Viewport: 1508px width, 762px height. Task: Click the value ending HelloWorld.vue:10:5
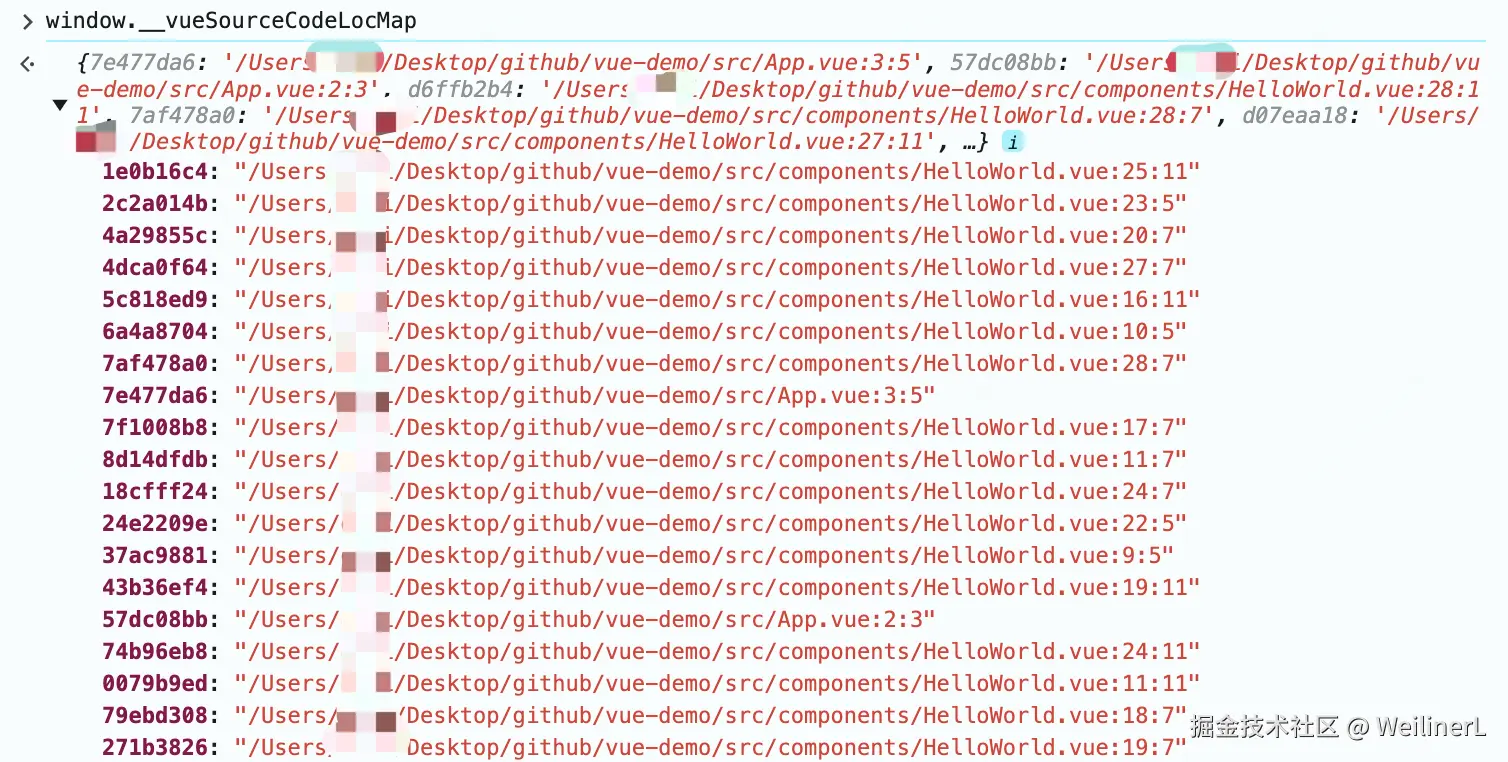click(711, 331)
